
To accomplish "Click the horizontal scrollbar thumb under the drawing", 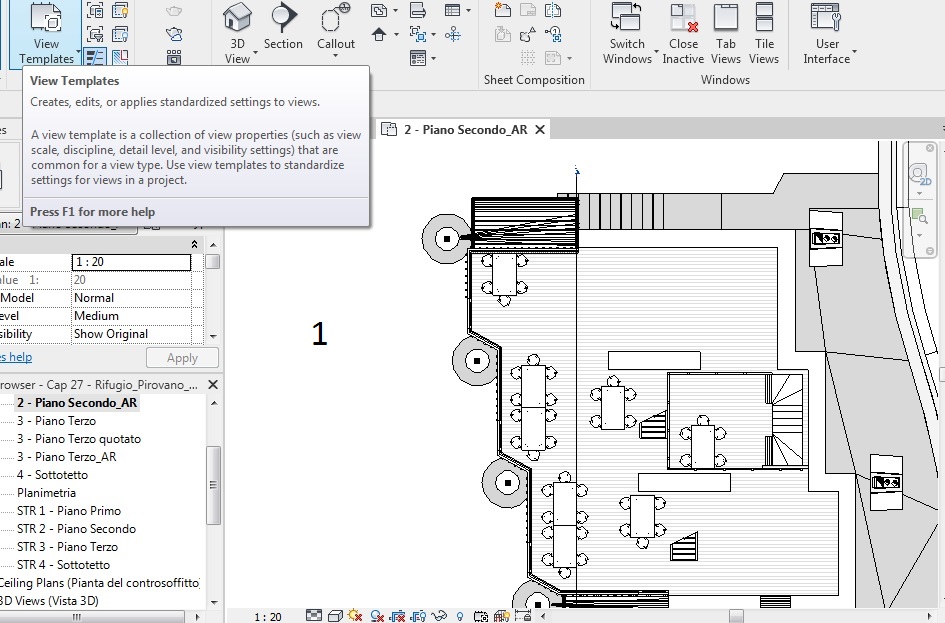I will coord(736,615).
